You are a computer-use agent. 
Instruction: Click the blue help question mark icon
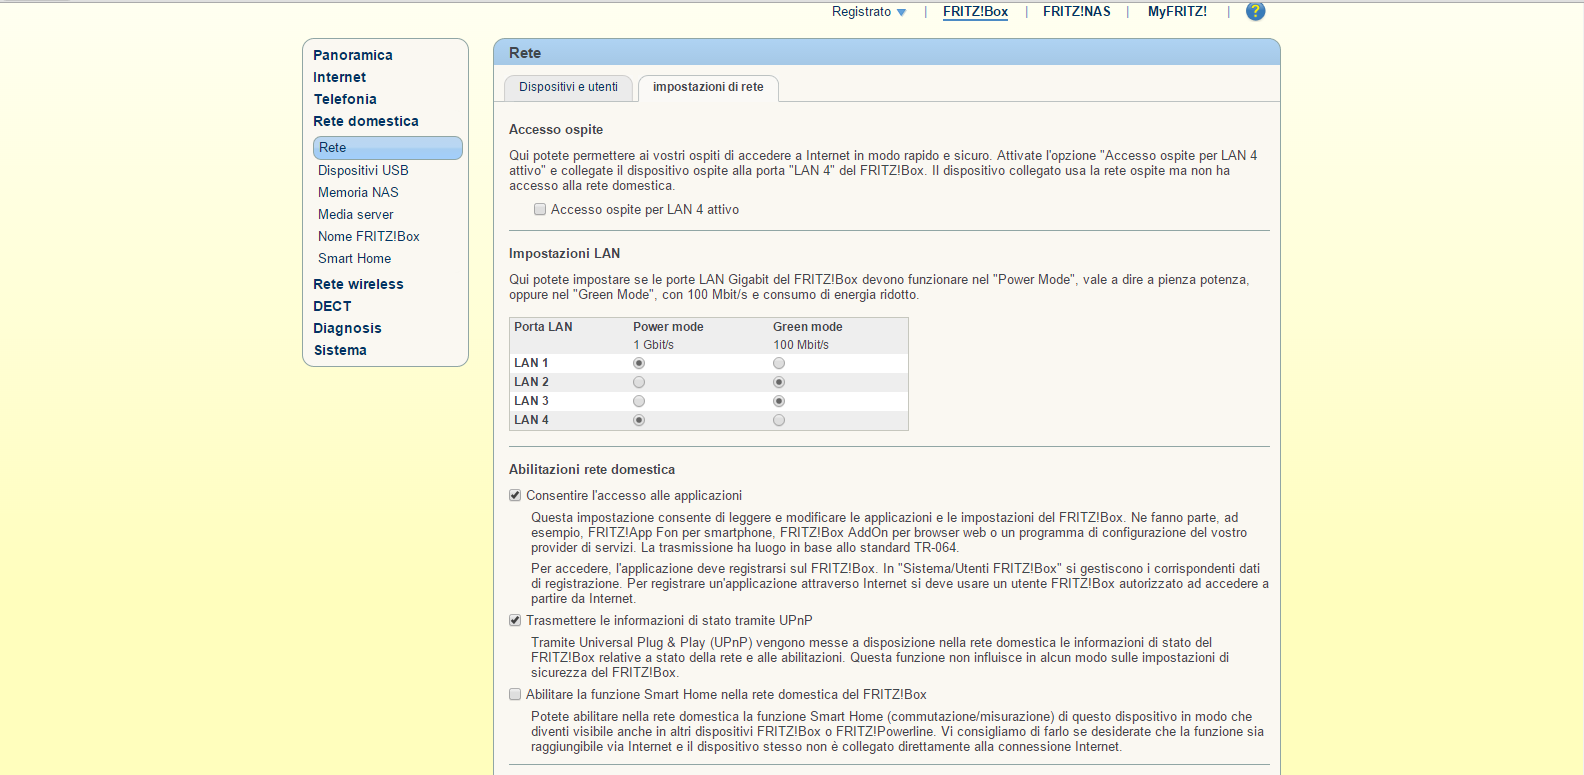[1255, 11]
